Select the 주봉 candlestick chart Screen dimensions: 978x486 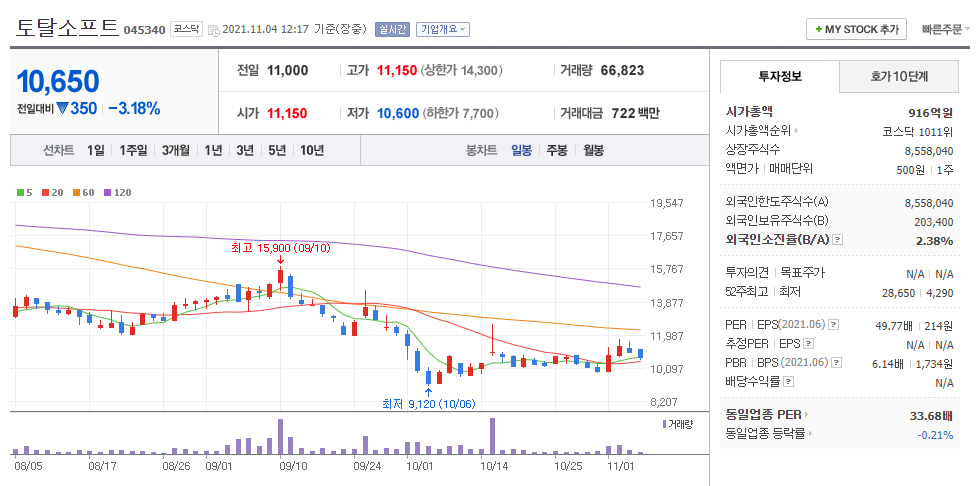pyautogui.click(x=557, y=150)
